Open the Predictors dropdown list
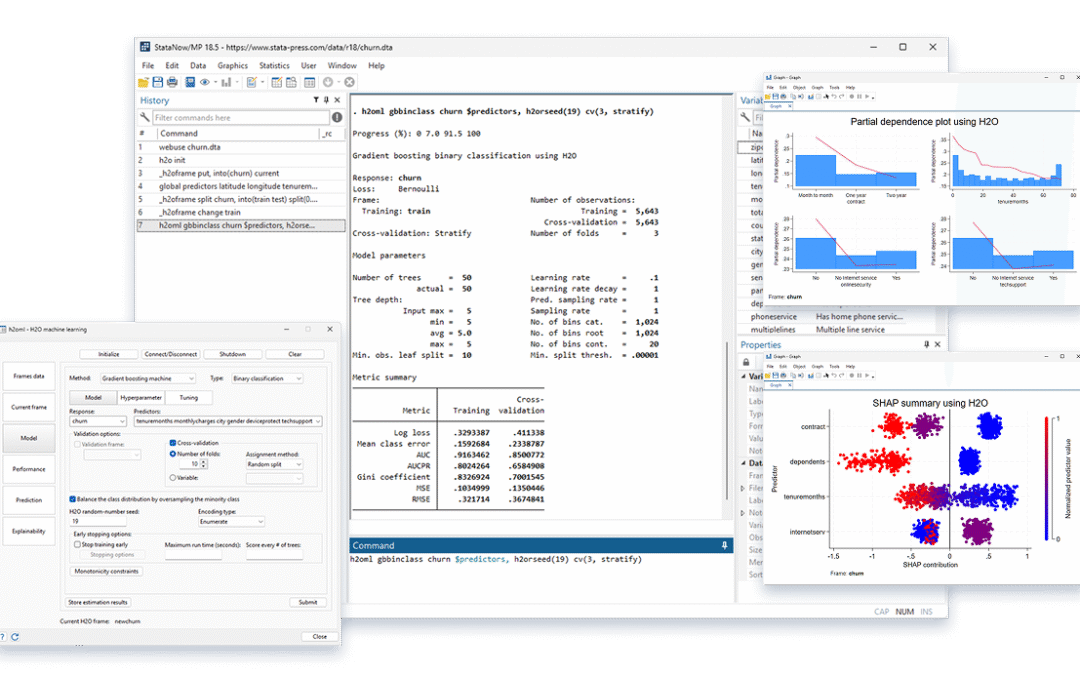Viewport: 1080px width, 675px height. [228, 421]
